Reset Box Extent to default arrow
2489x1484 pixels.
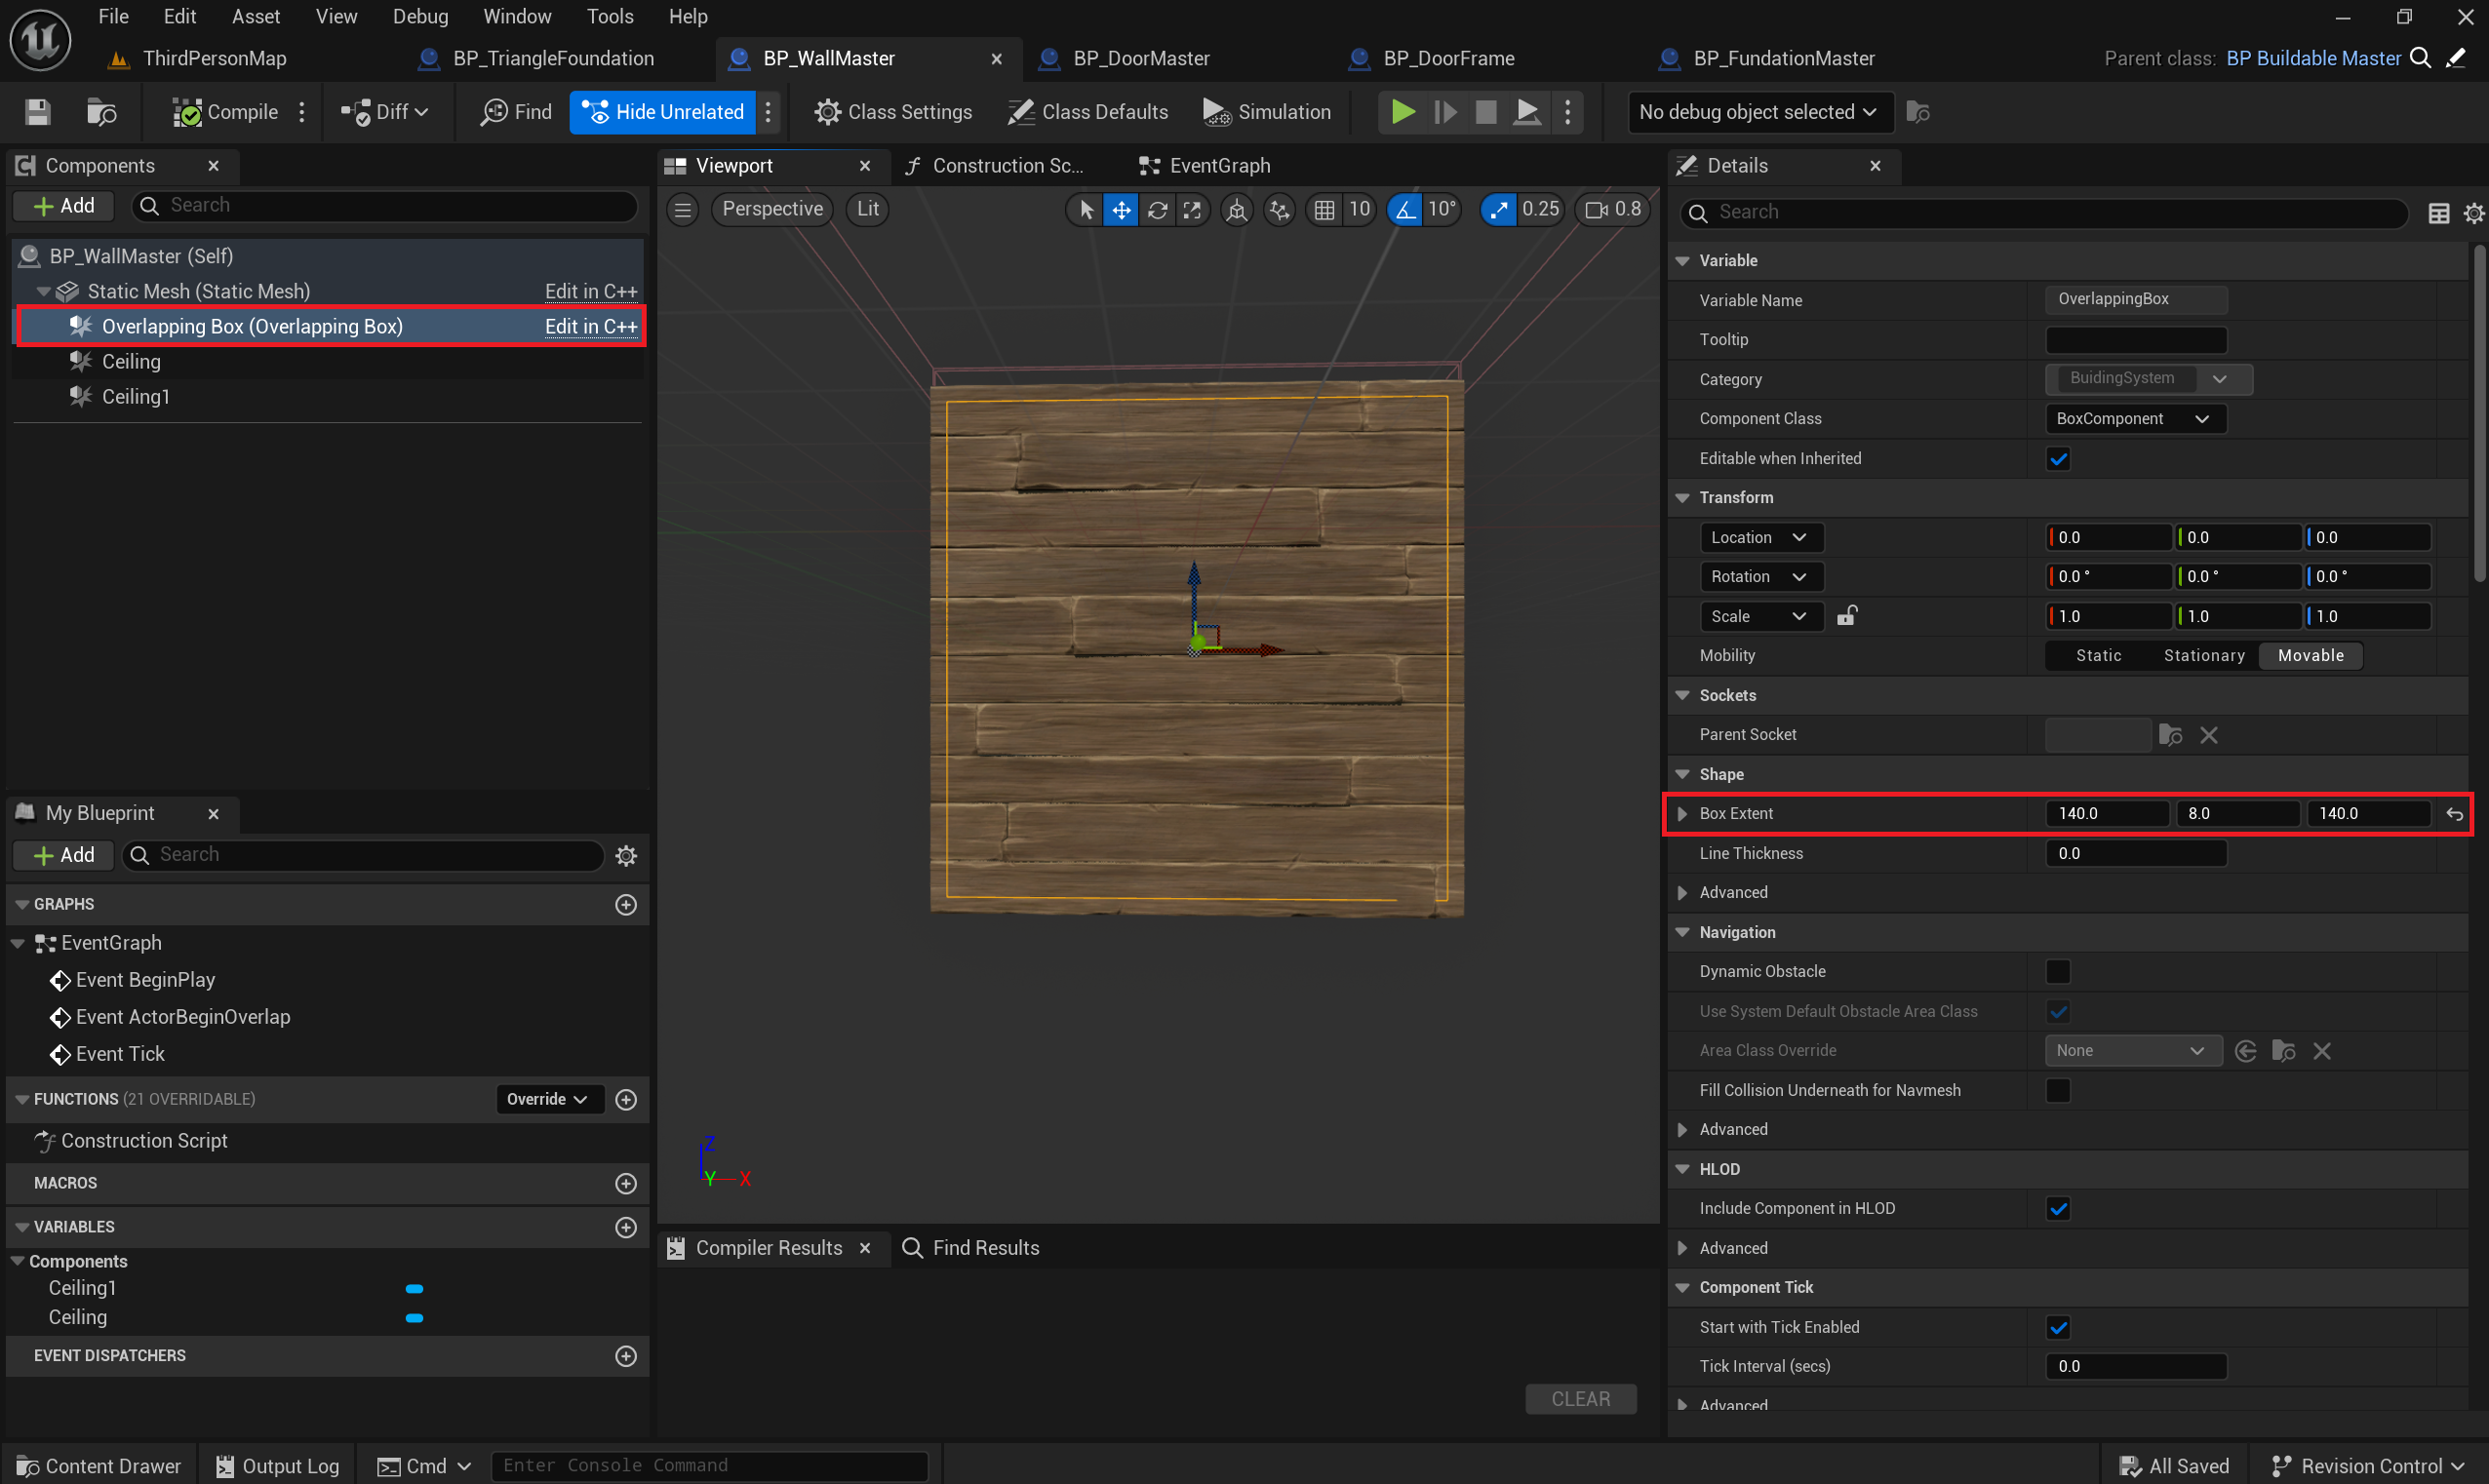coord(2454,814)
